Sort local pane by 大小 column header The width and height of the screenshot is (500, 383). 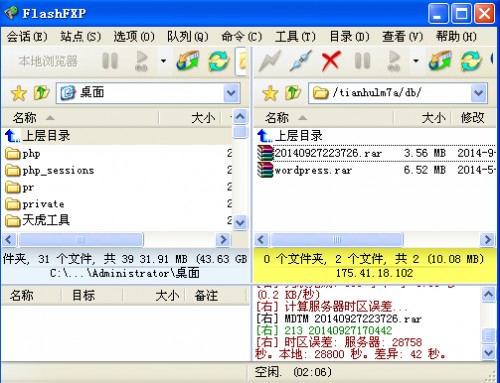click(190, 118)
